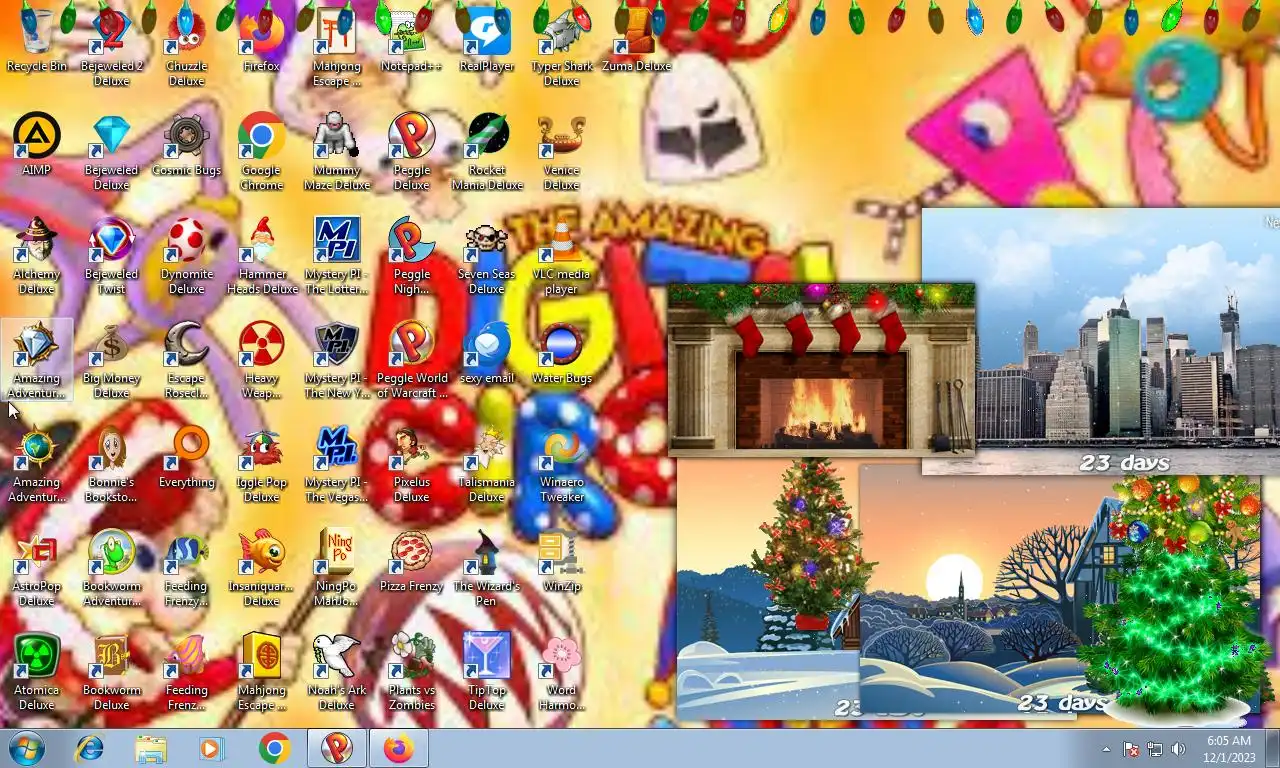This screenshot has height=768, width=1280.
Task: Select the Bonnie's Bookstore icon
Action: tap(111, 464)
